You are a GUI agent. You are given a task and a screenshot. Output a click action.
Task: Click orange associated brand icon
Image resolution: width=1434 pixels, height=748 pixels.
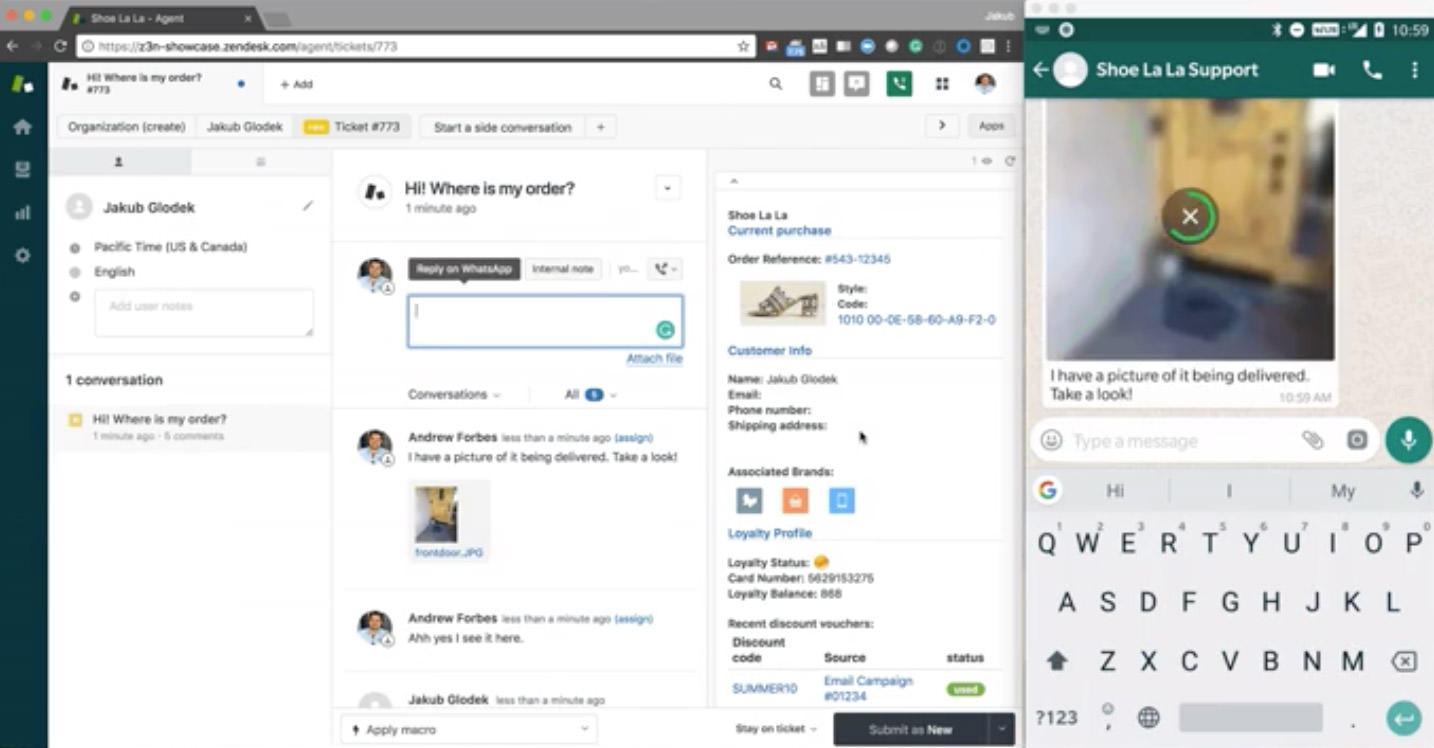coord(795,500)
